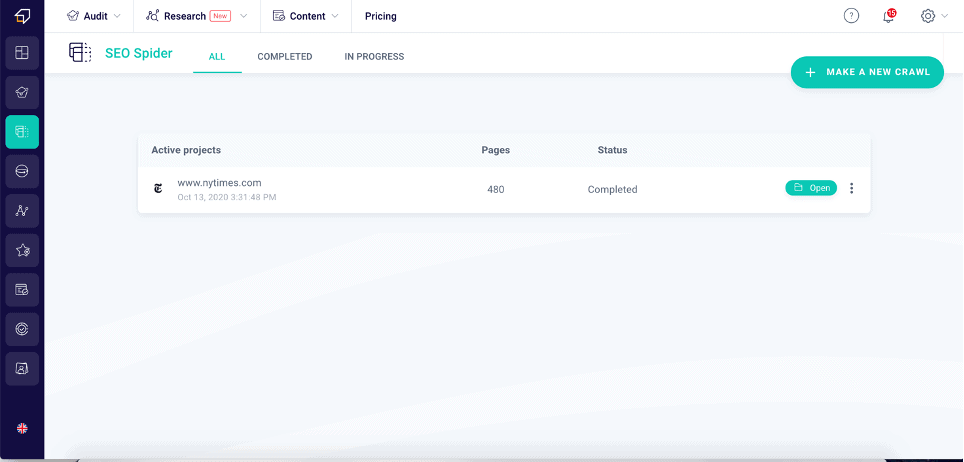Viewport: 964px width, 462px height.
Task: Click Make a New Crawl button
Action: point(867,72)
